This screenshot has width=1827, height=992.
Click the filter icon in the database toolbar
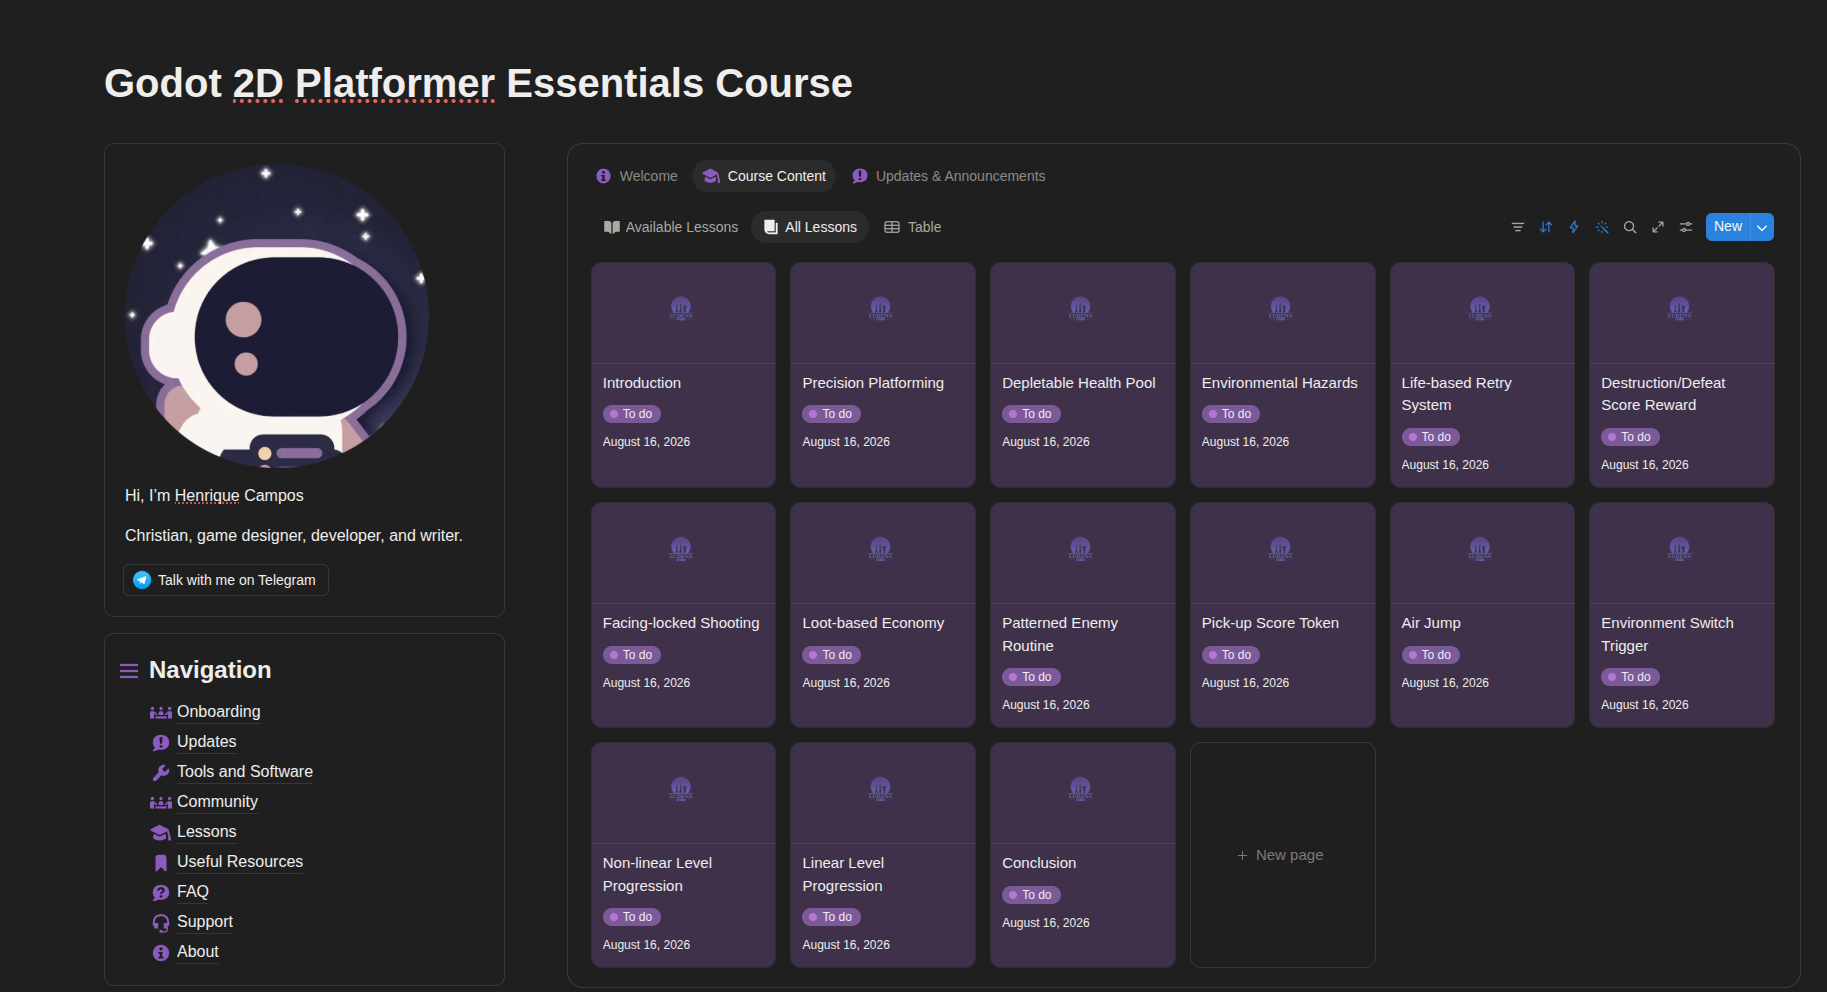[x=1518, y=227]
